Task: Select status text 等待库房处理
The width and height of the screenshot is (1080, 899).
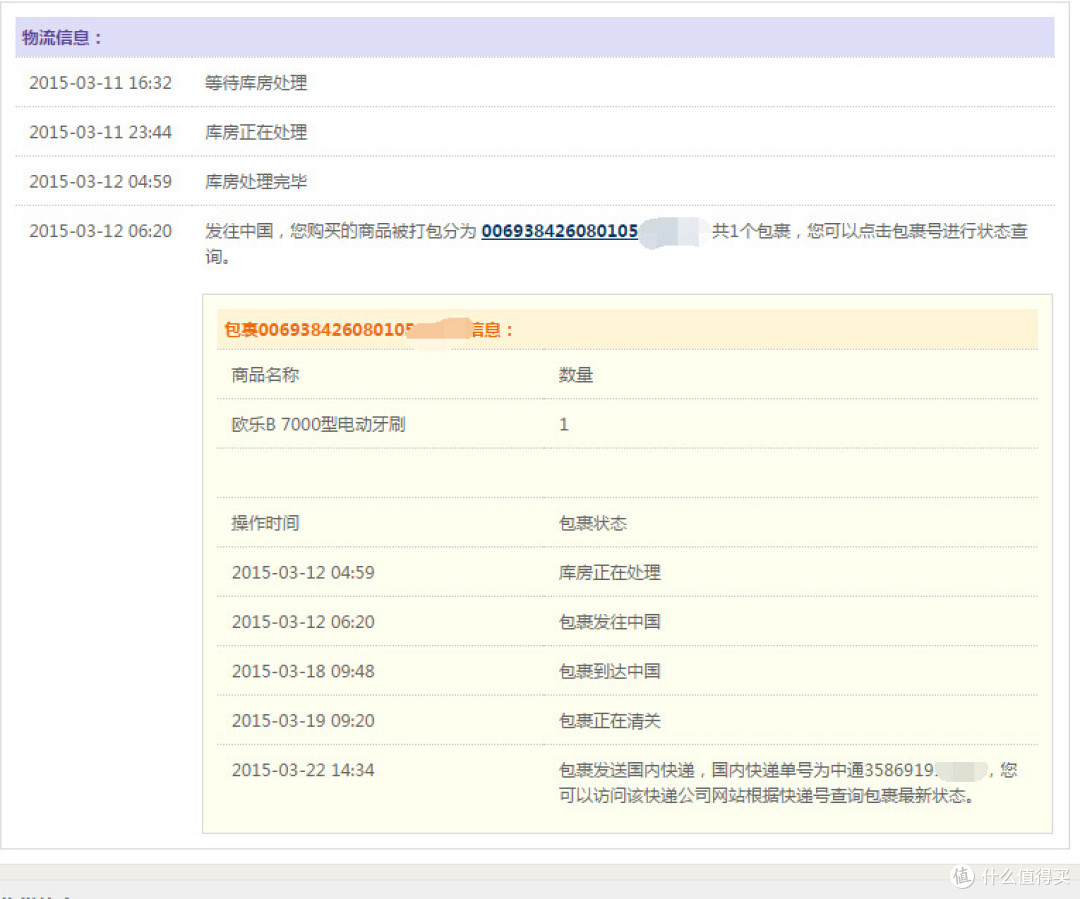Action: [x=256, y=83]
